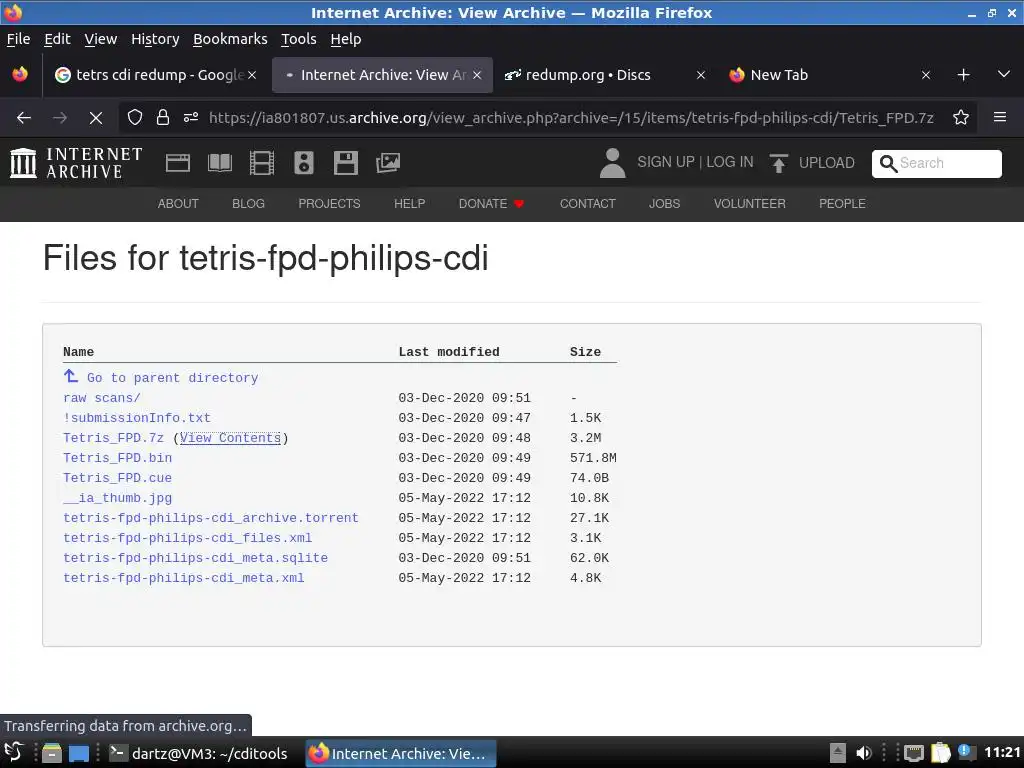Viewport: 1024px width, 768px height.
Task: Download tetris-fpd-philips-cdi_archive.torrent
Action: tap(211, 518)
